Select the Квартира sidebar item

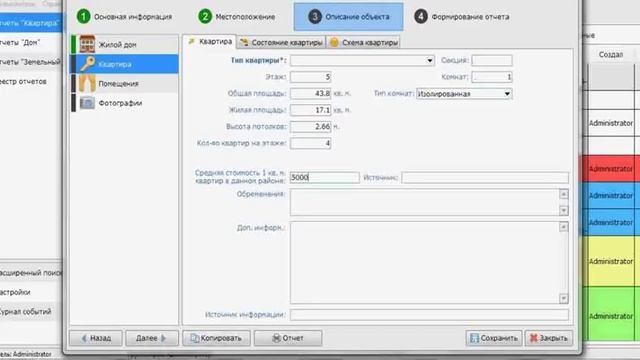pos(125,64)
